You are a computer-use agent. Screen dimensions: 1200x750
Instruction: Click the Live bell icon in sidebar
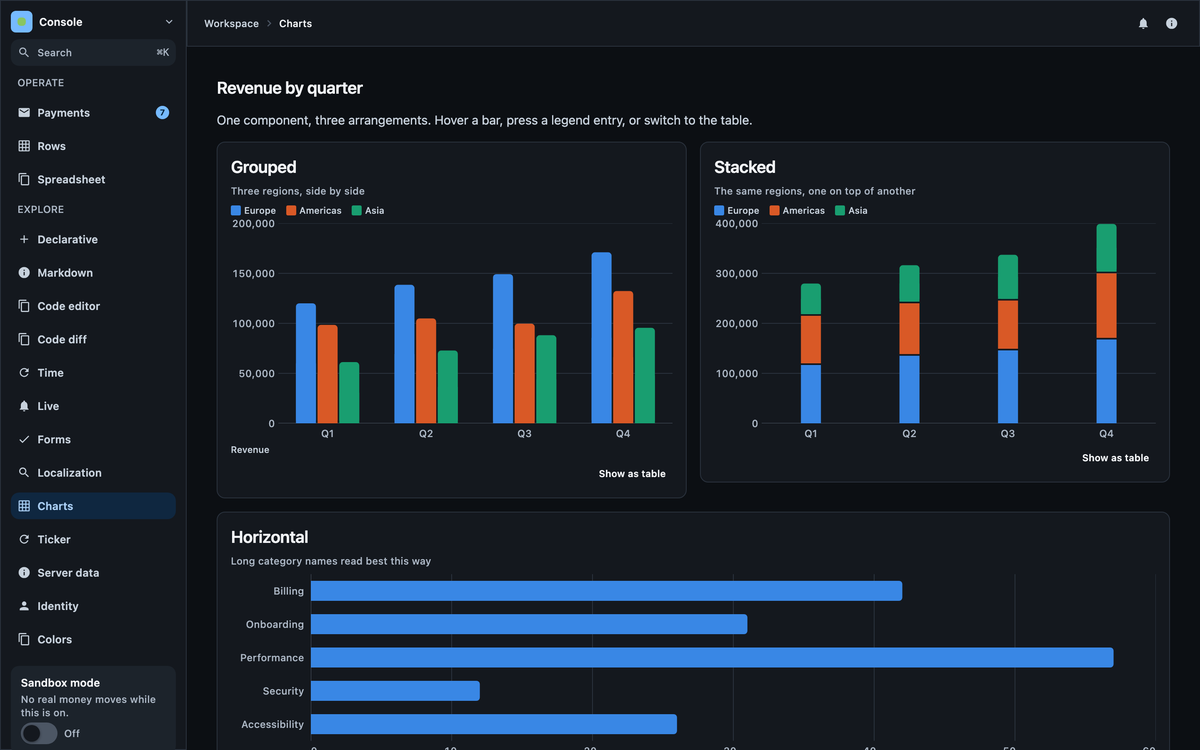pyautogui.click(x=24, y=406)
